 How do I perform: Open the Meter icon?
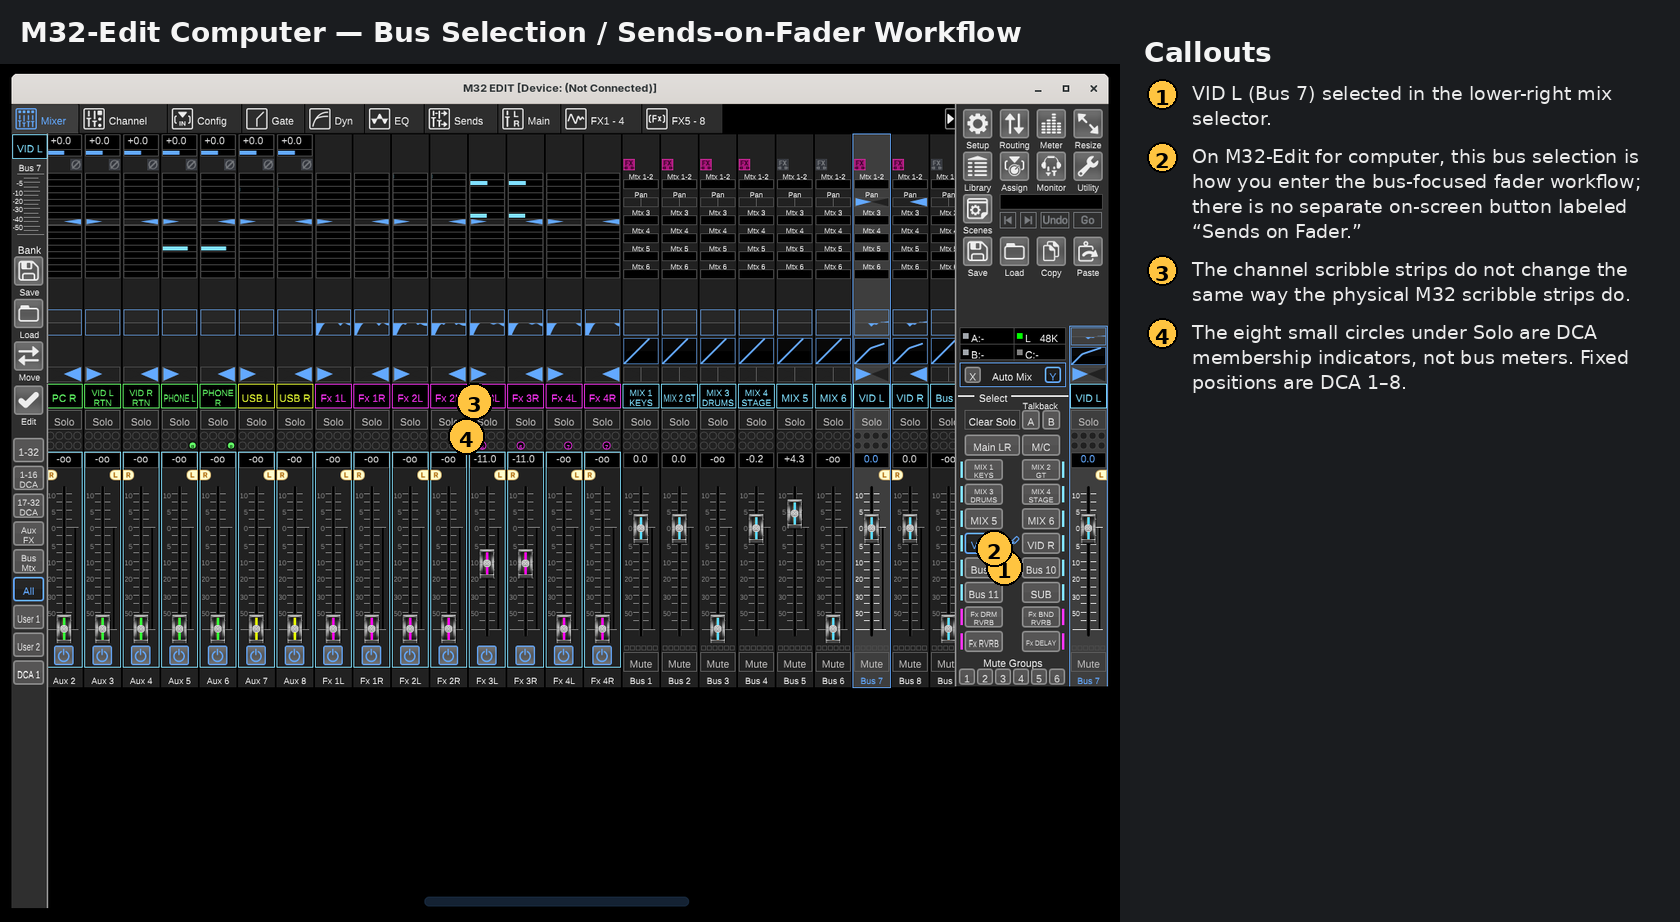[1051, 124]
